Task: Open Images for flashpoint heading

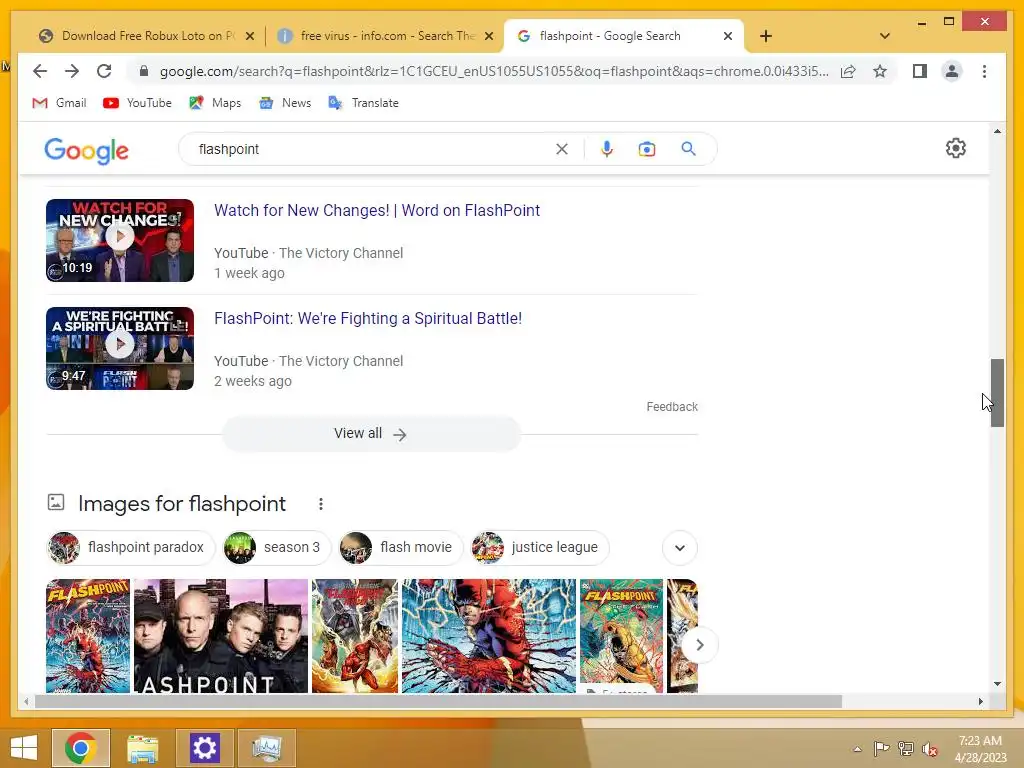Action: [182, 504]
